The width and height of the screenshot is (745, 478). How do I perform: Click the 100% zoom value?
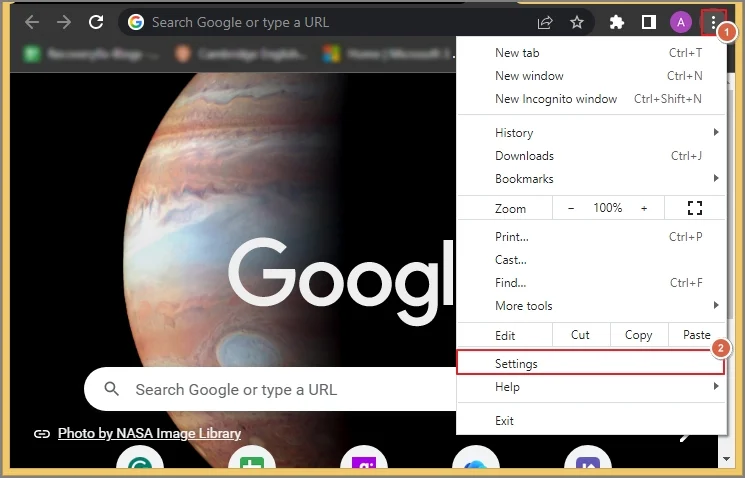pos(607,208)
